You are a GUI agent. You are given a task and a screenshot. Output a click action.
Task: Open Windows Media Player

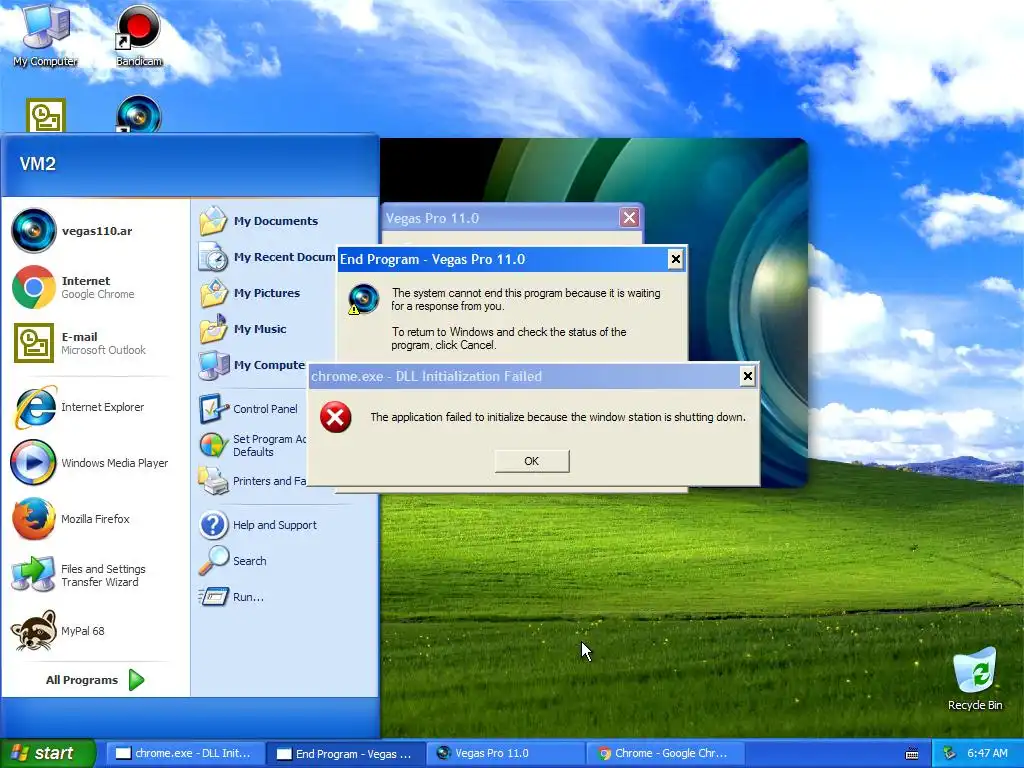[95, 462]
